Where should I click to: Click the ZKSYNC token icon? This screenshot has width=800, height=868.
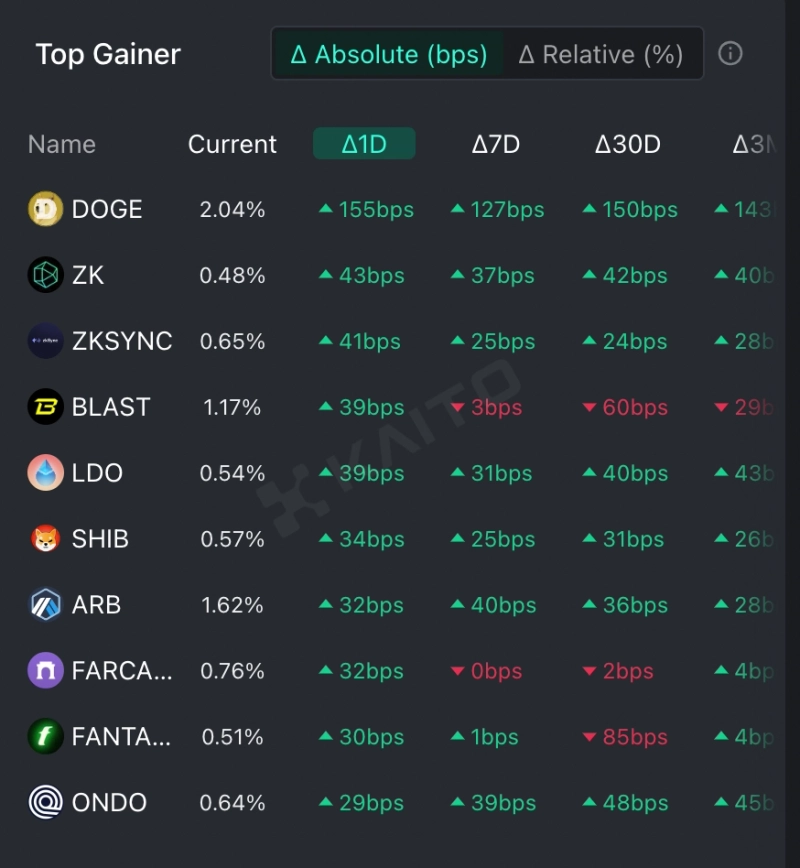pos(45,341)
